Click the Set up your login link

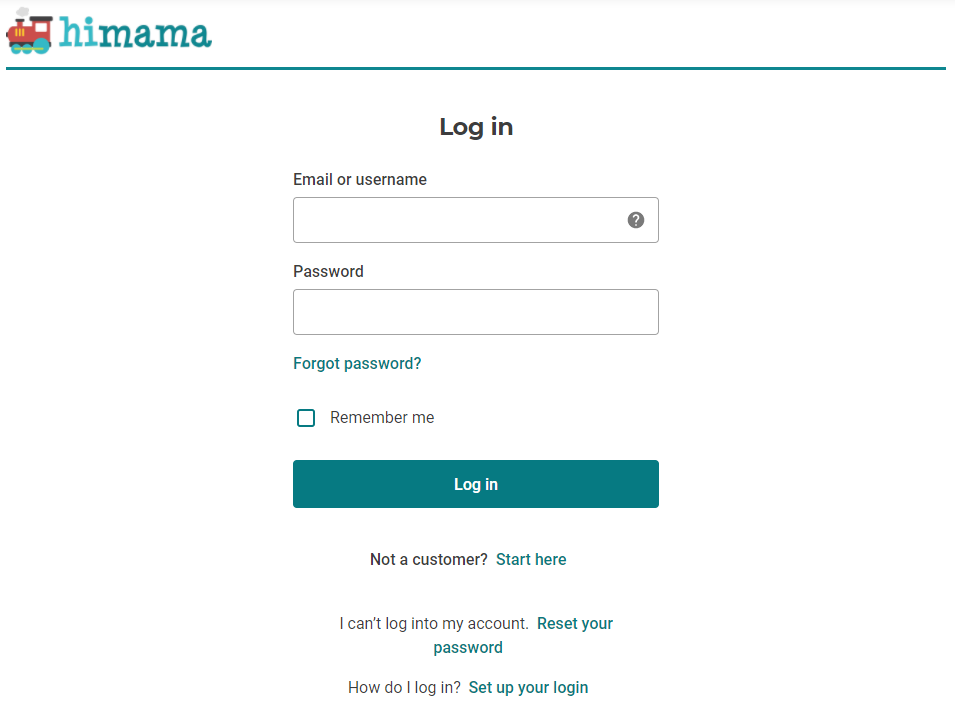coord(528,687)
